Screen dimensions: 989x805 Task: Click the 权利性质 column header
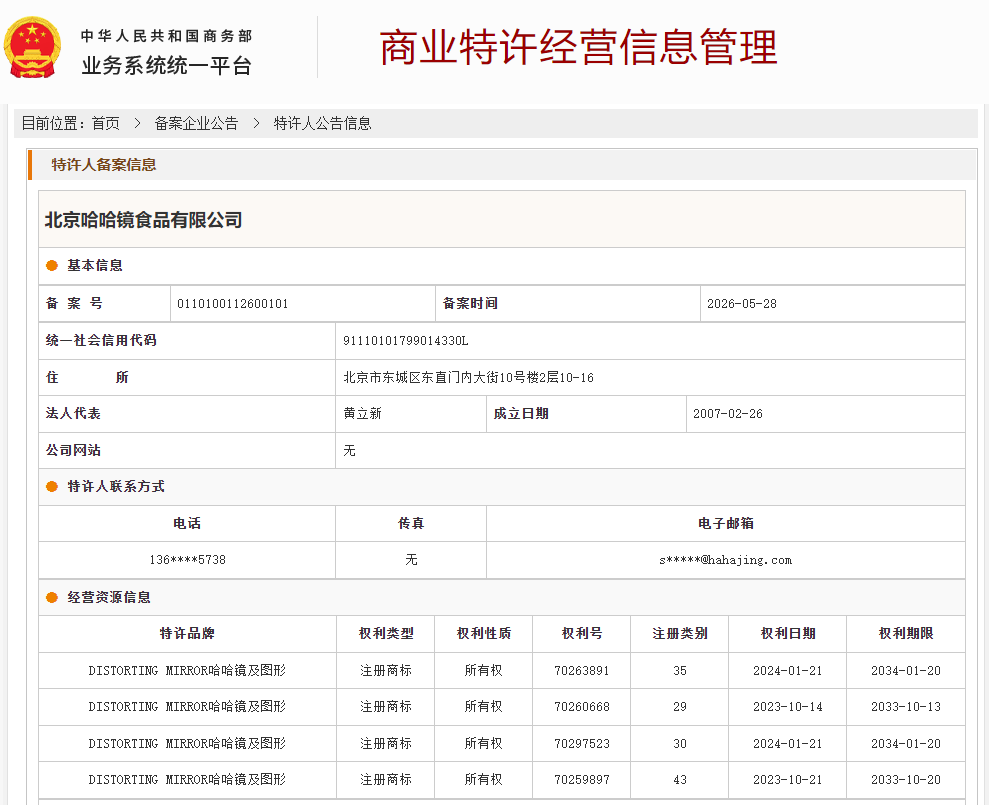tap(484, 633)
